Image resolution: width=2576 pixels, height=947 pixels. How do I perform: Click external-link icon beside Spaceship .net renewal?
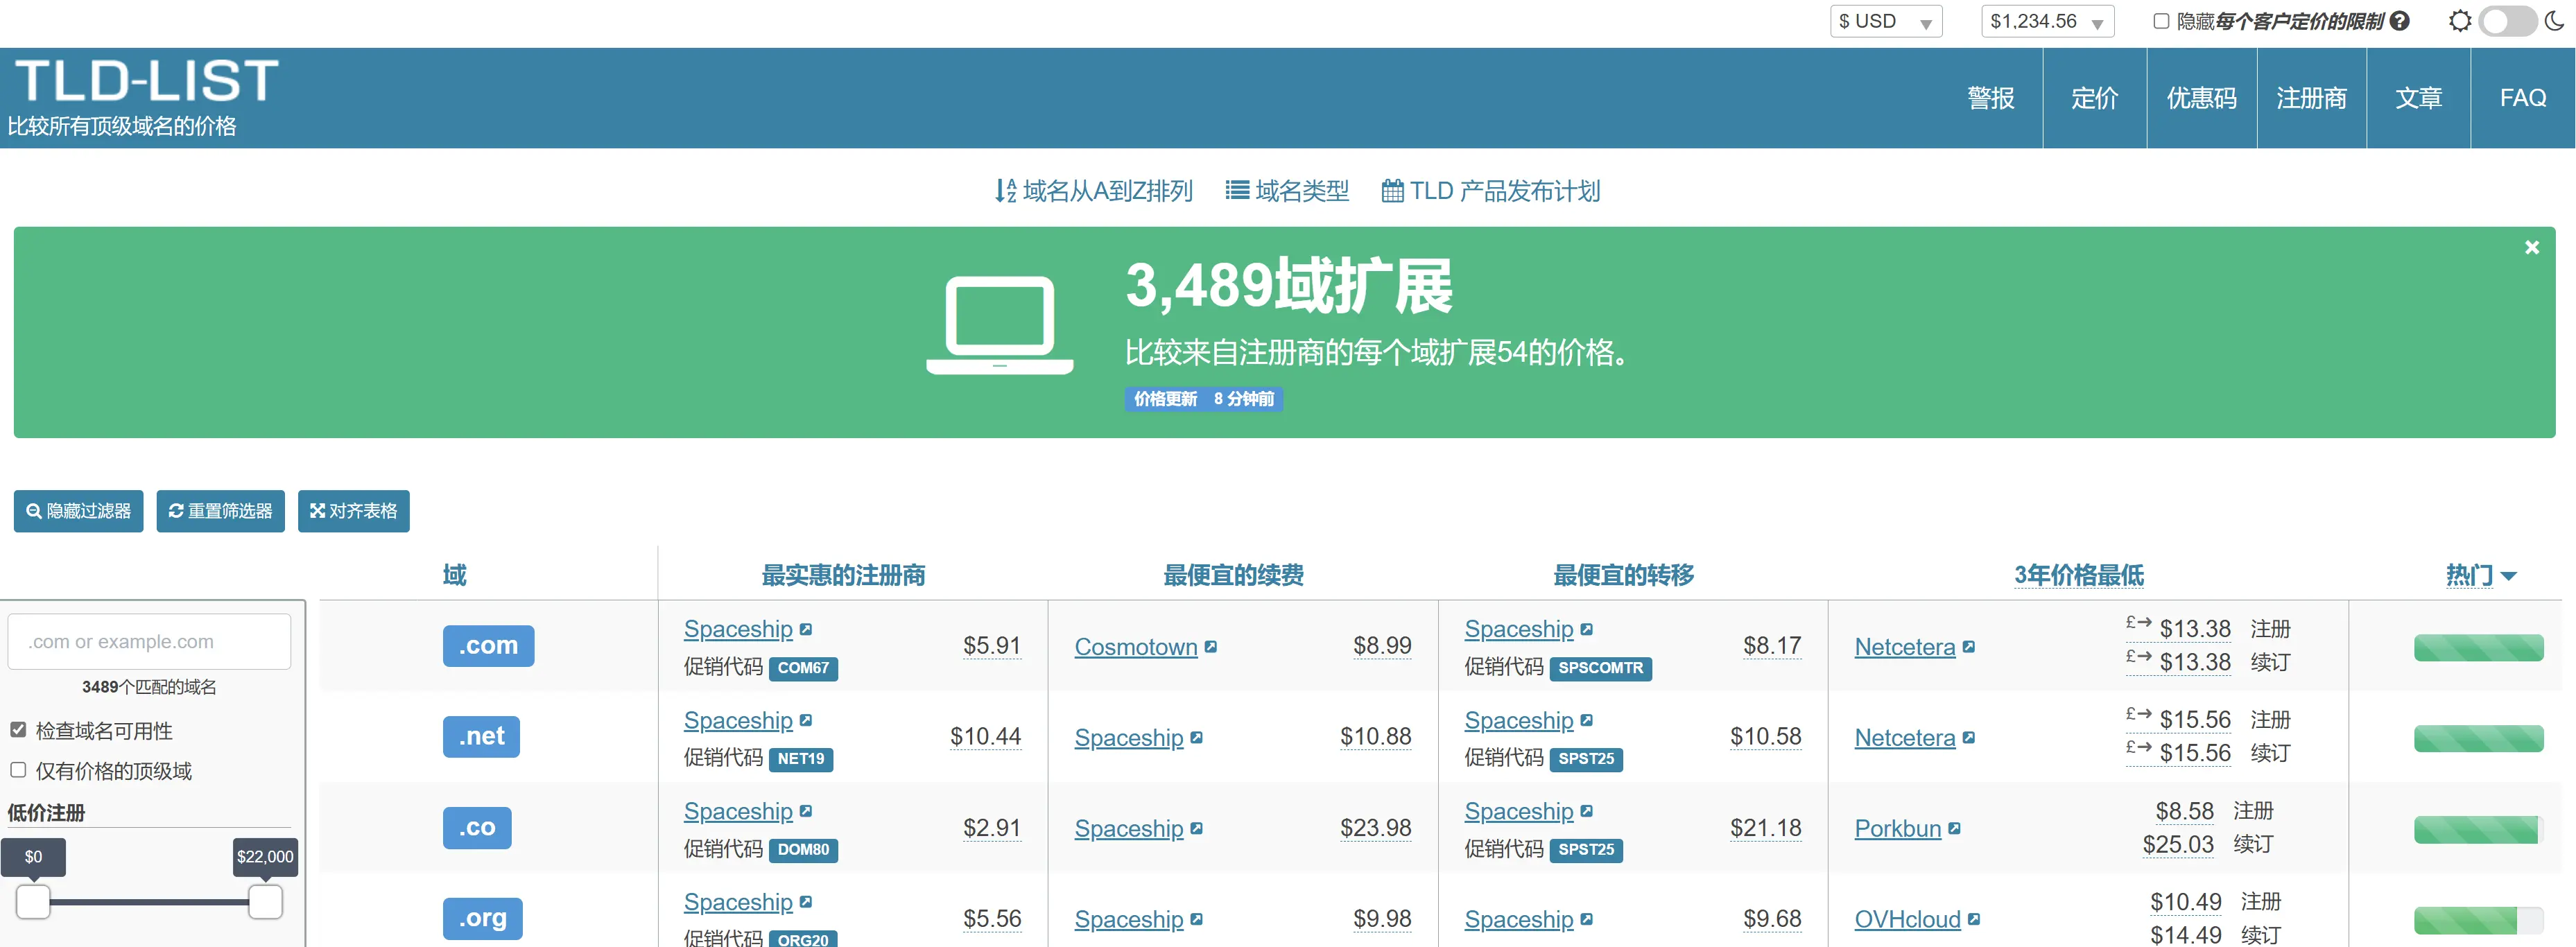click(x=1197, y=738)
